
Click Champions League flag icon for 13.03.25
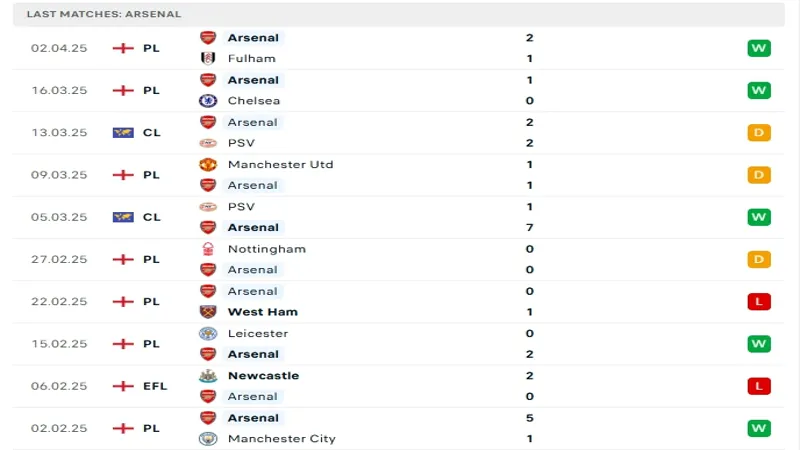pyautogui.click(x=123, y=133)
